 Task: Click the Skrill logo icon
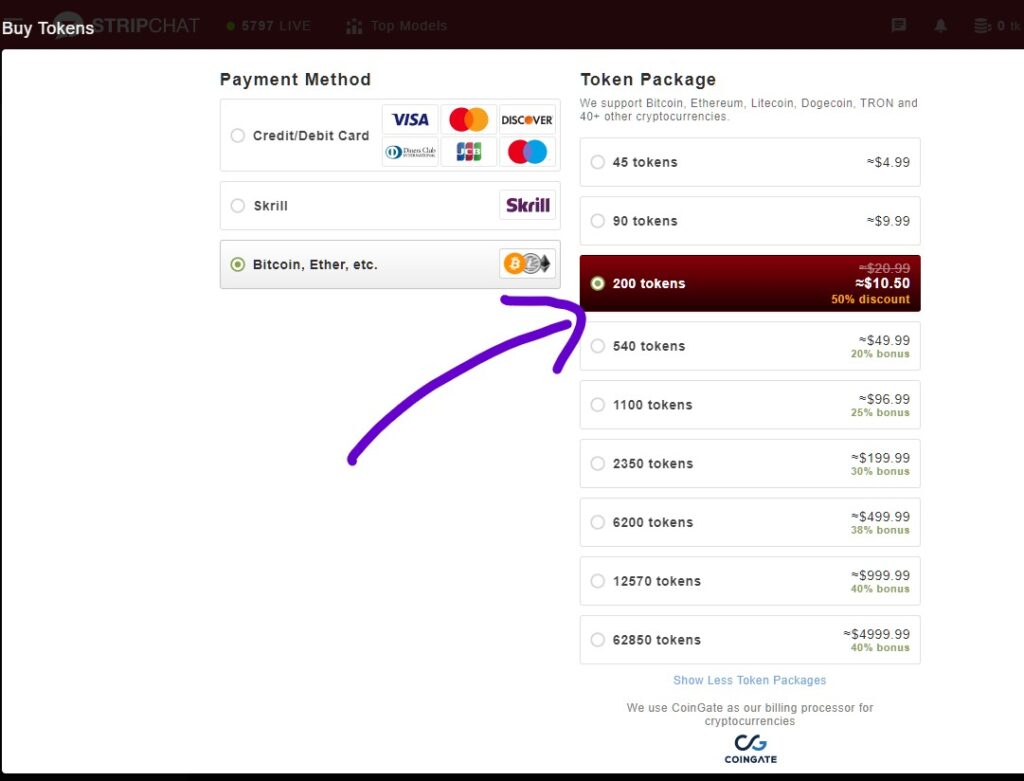[x=528, y=205]
